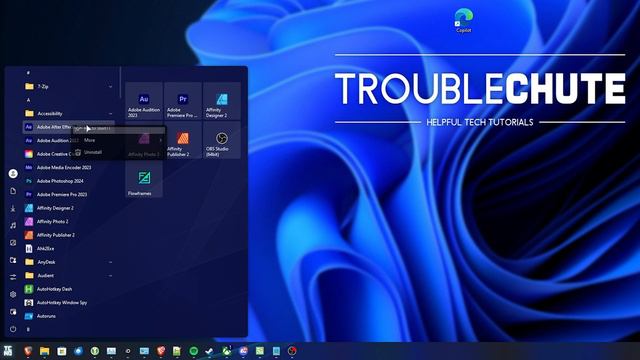Open the More submenu in context menu
The width and height of the screenshot is (640, 360).
pyautogui.click(x=119, y=140)
